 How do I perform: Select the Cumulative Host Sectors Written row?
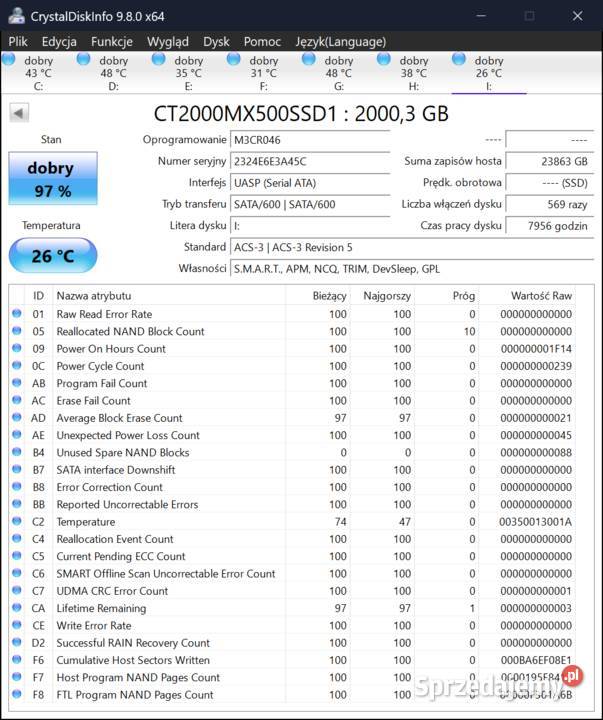[x=293, y=660]
